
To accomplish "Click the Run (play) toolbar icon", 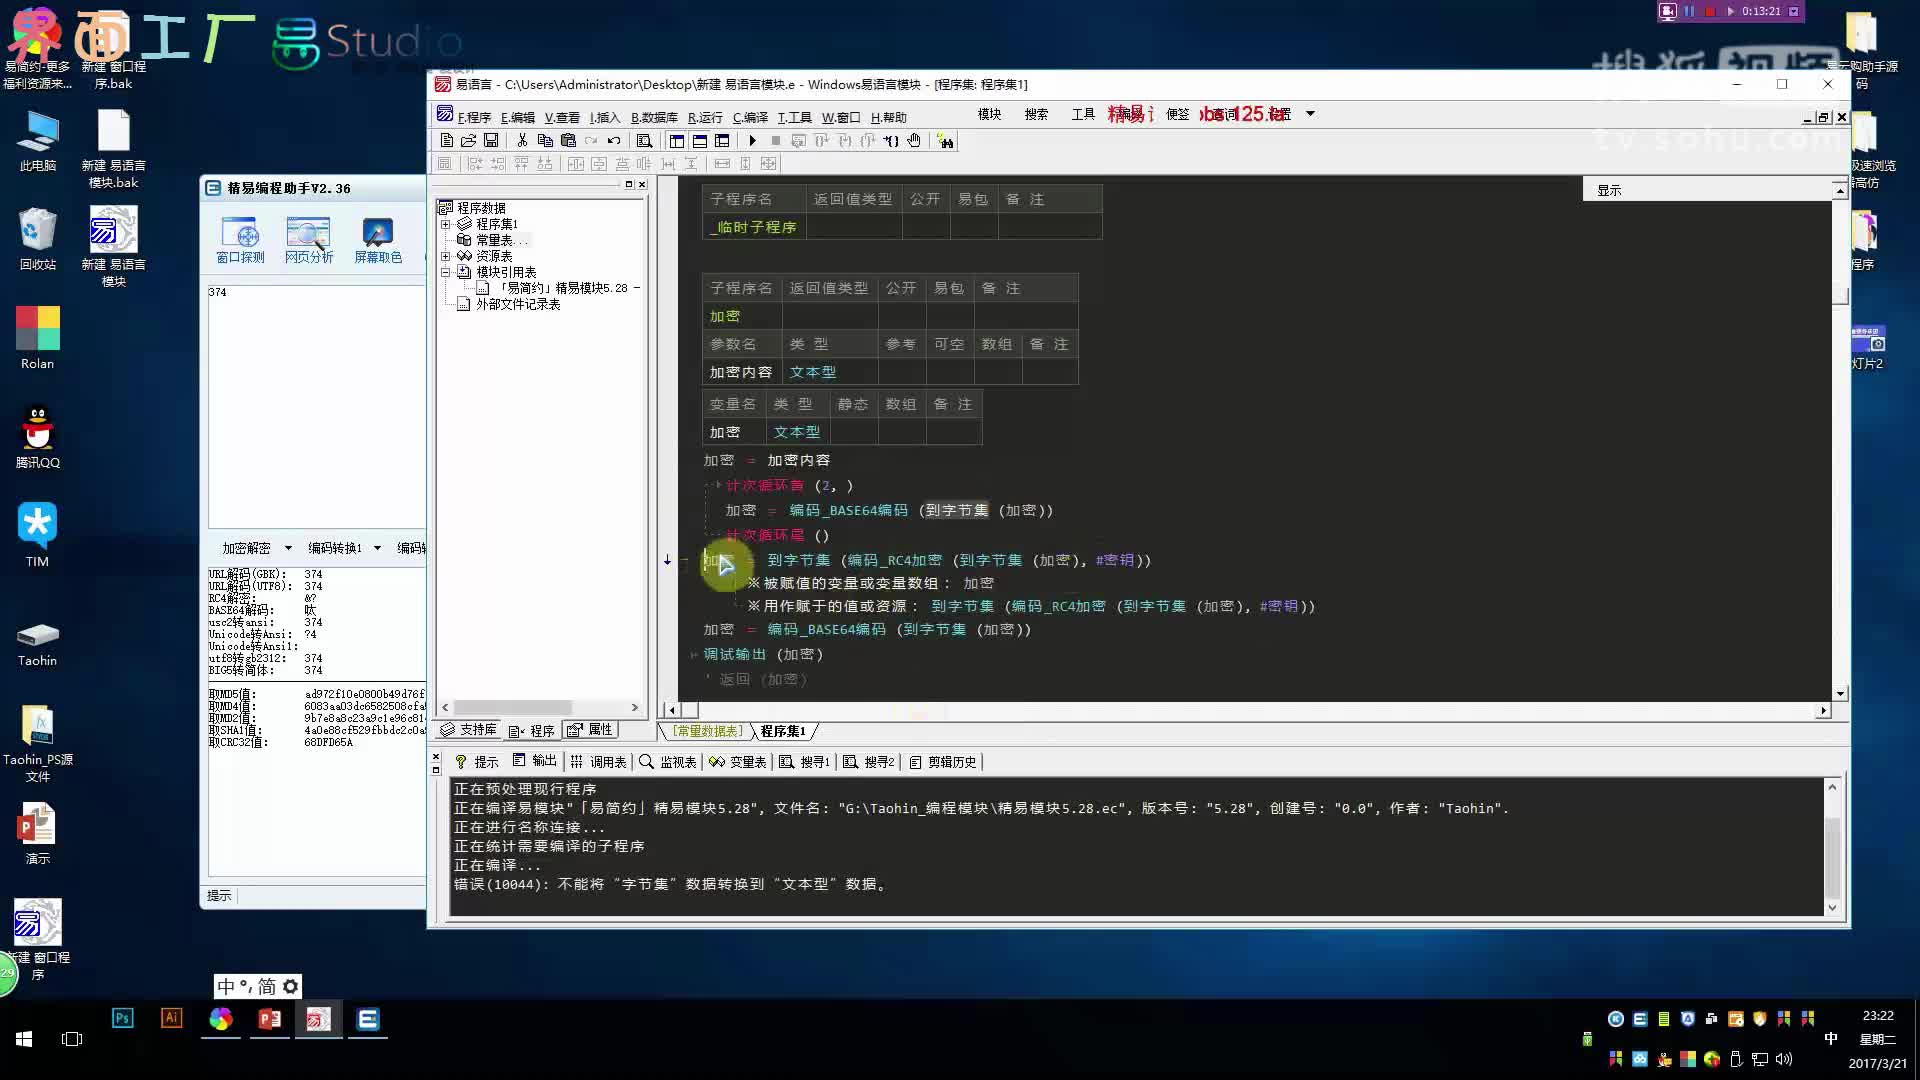I will 752,141.
